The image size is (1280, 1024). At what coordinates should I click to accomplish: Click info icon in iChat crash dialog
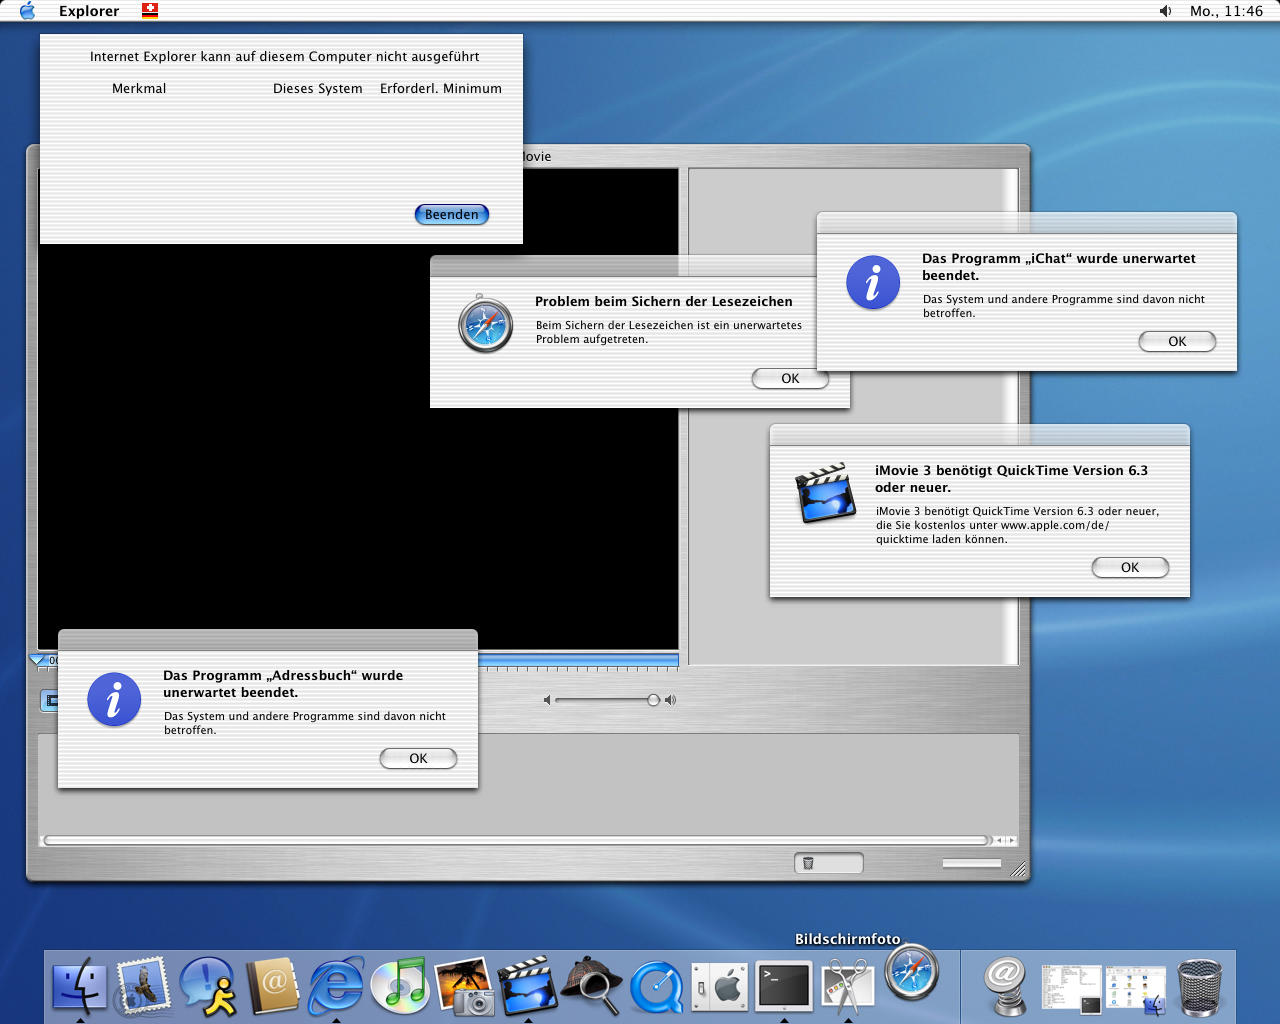tap(873, 282)
